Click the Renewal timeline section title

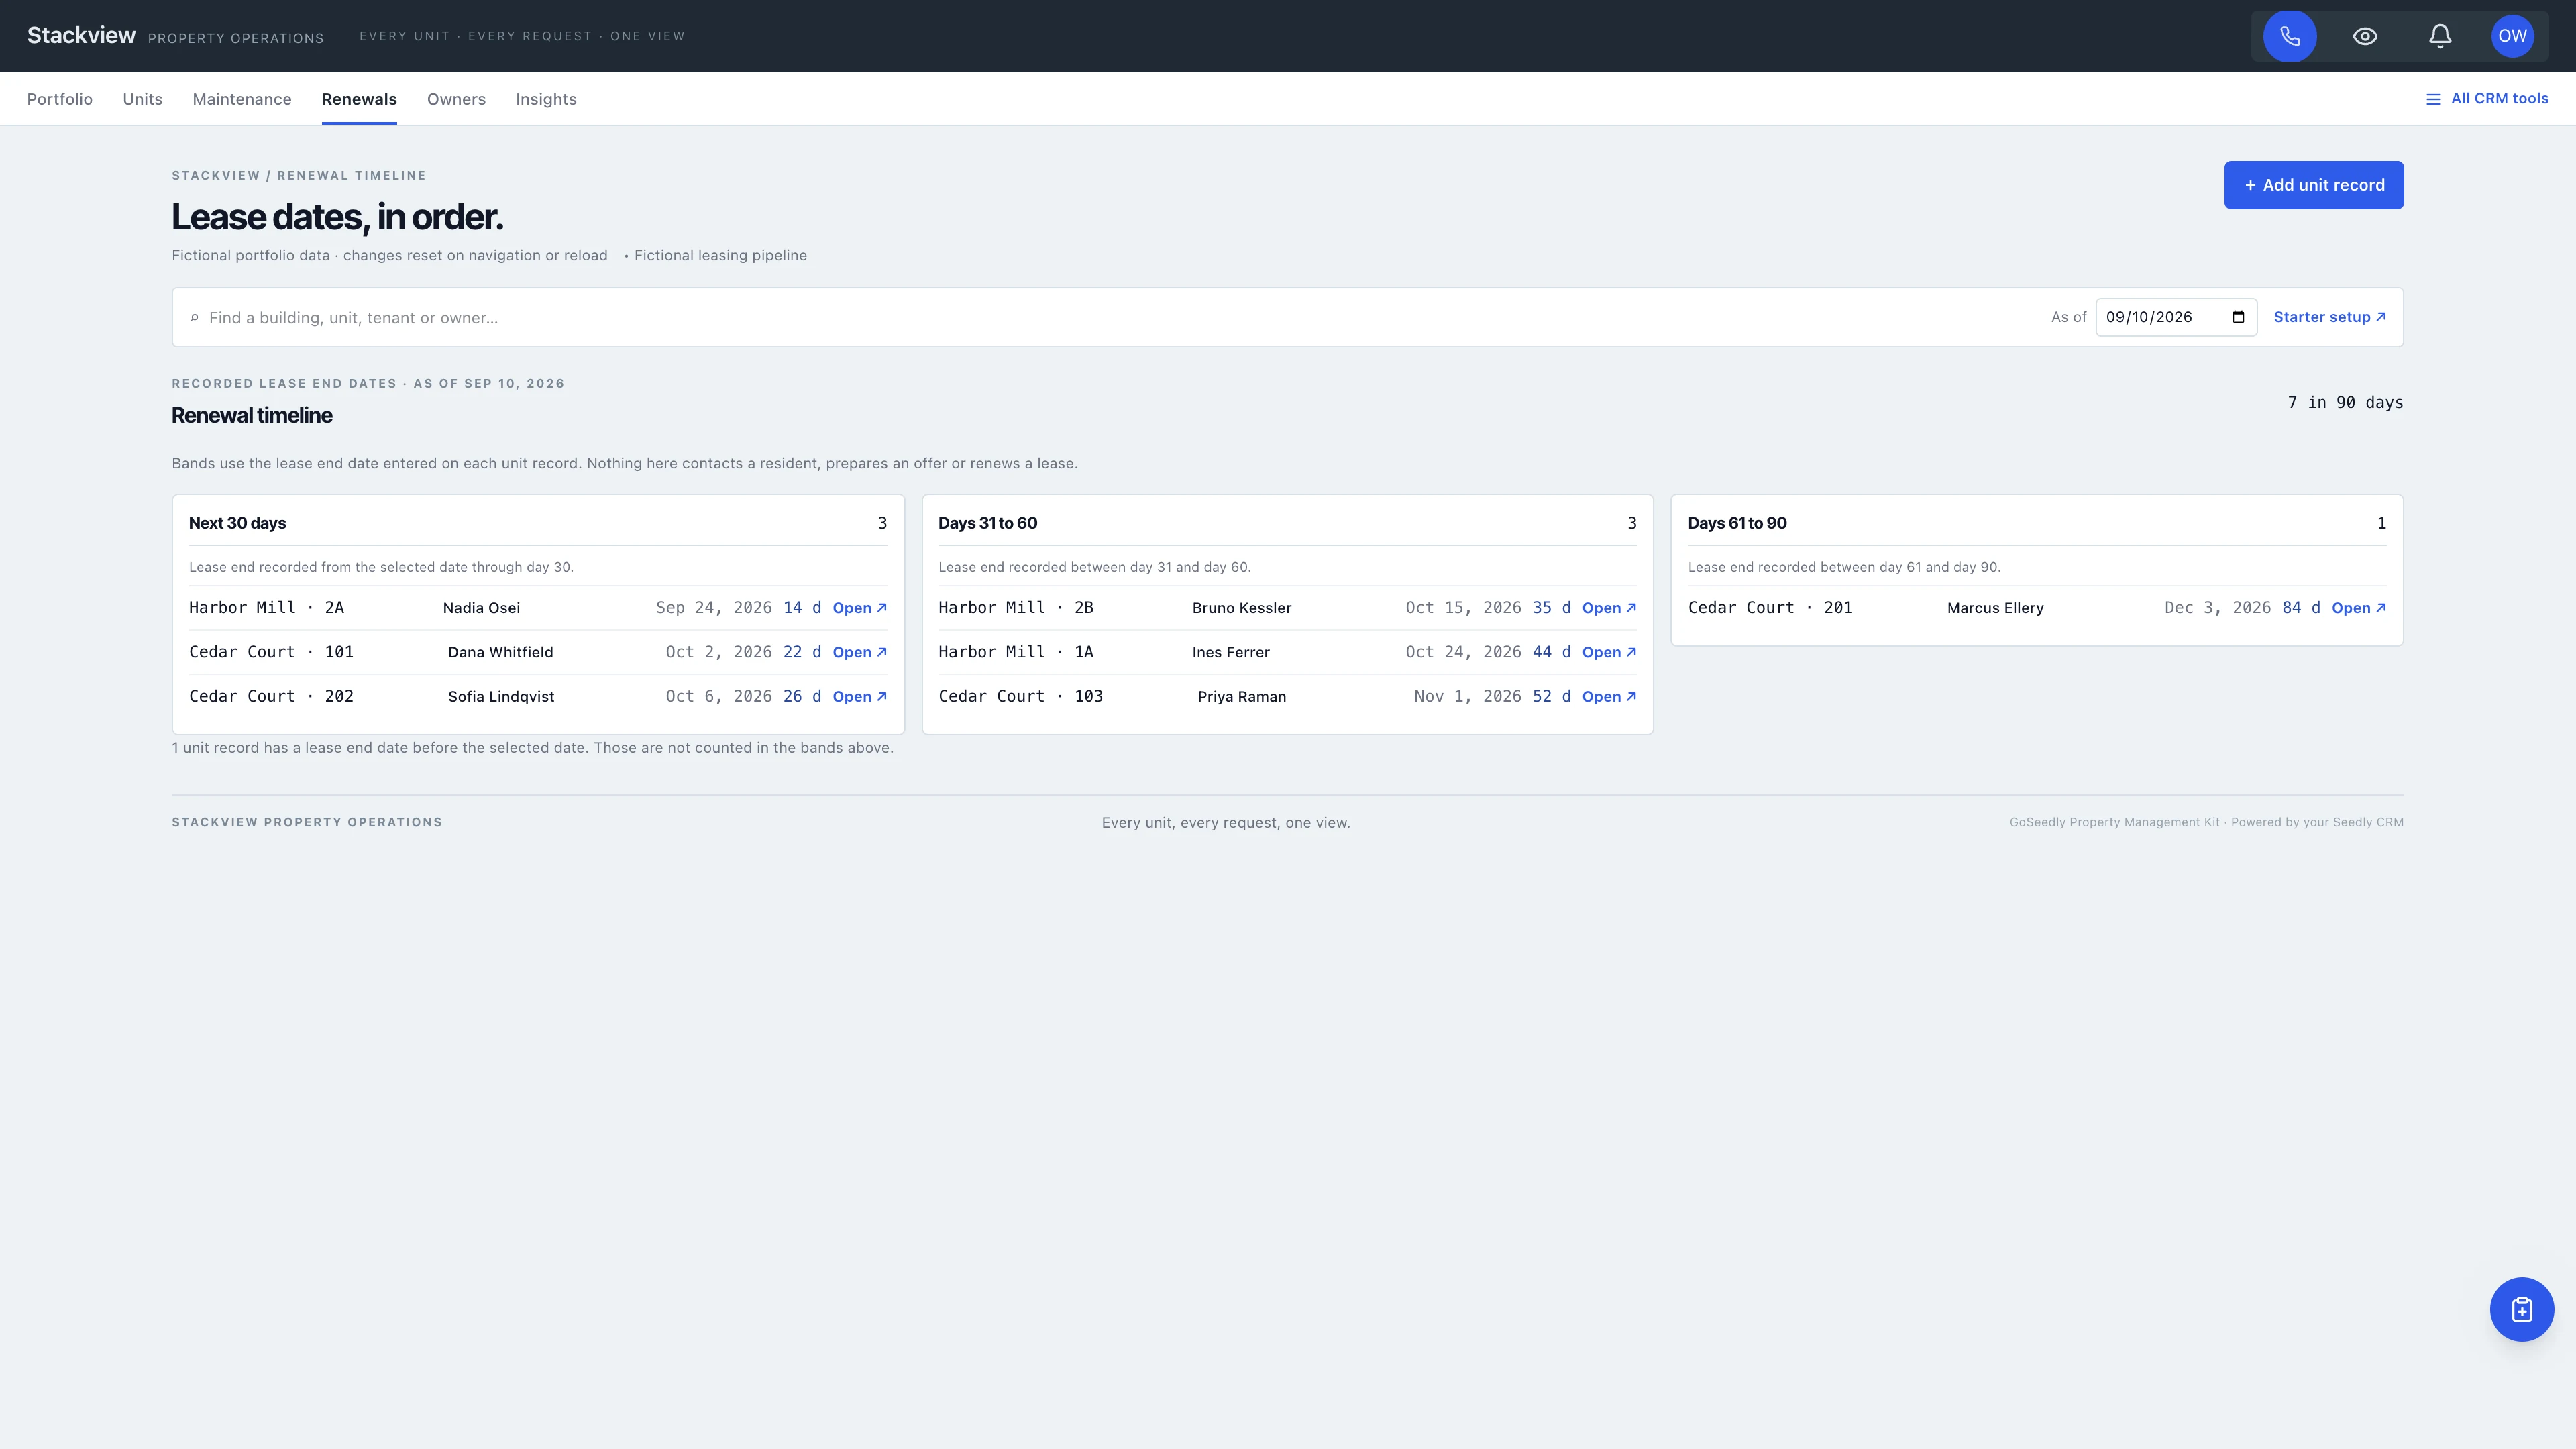tap(252, 415)
